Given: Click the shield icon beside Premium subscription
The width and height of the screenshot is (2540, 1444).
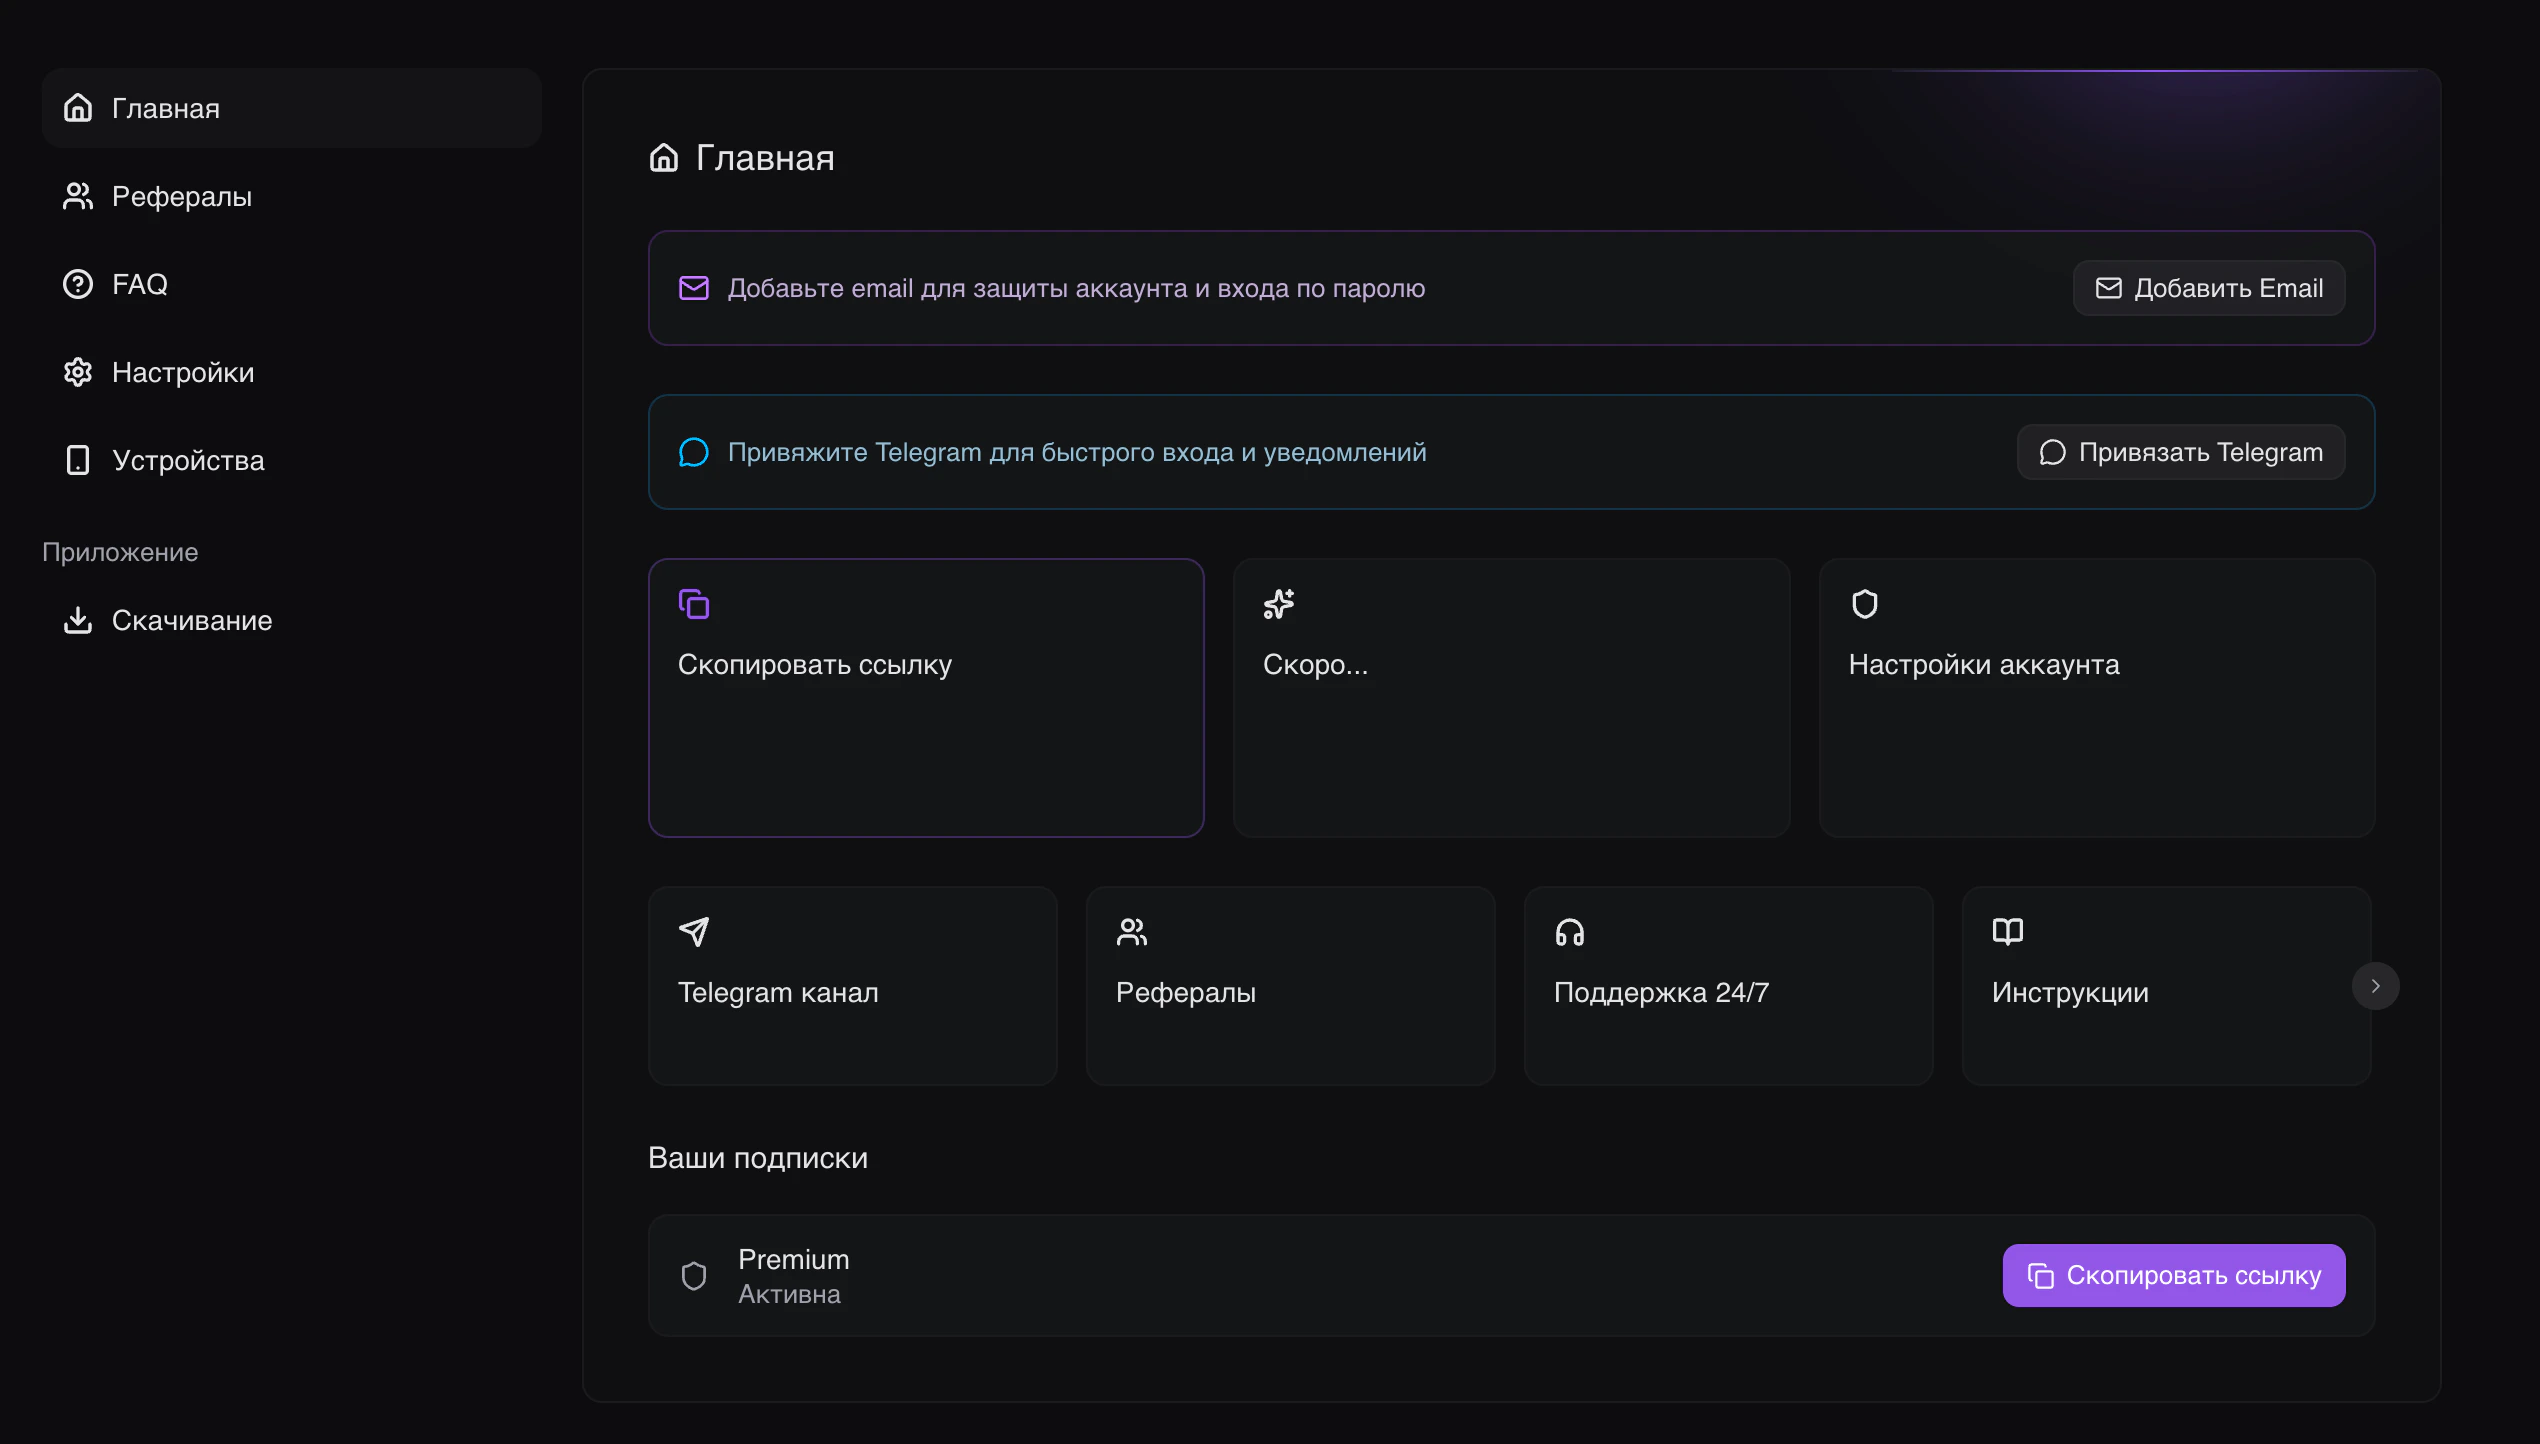Looking at the screenshot, I should pos(694,1276).
